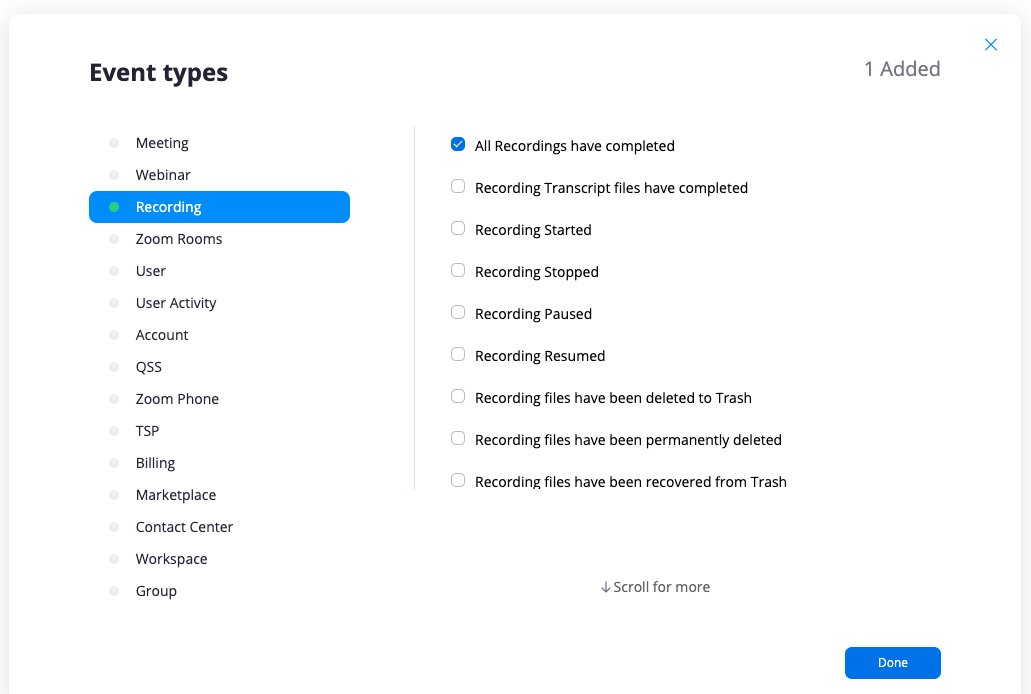1031x694 pixels.
Task: Select the Marketplace category
Action: [176, 495]
